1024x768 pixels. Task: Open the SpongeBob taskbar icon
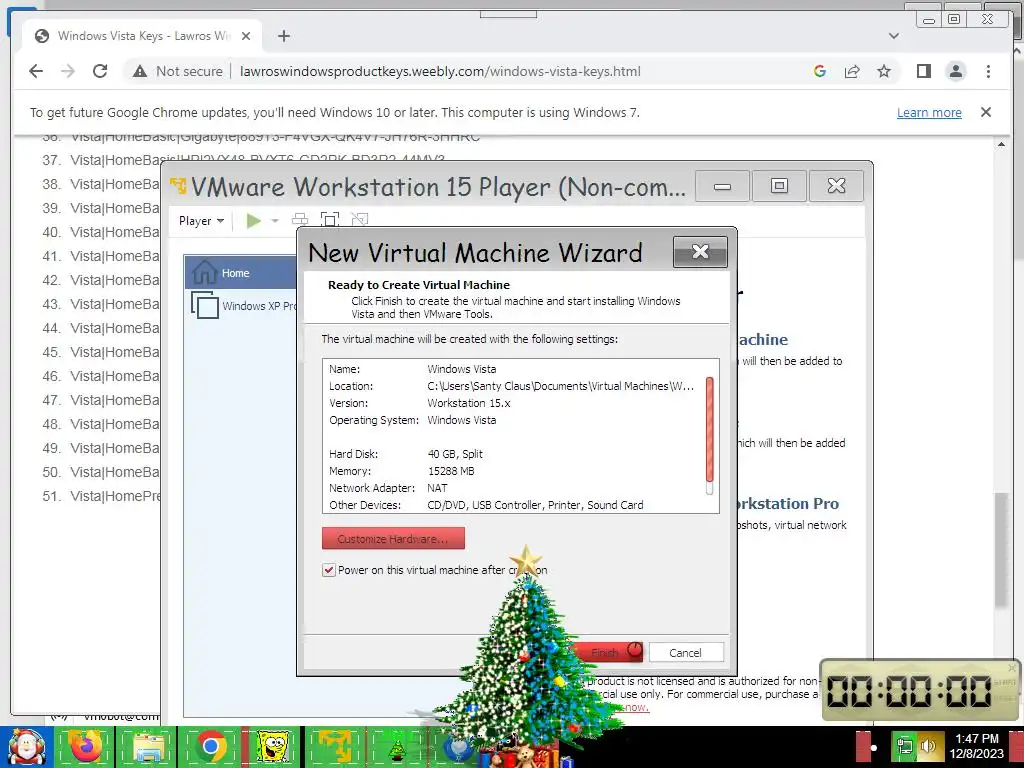pos(272,747)
